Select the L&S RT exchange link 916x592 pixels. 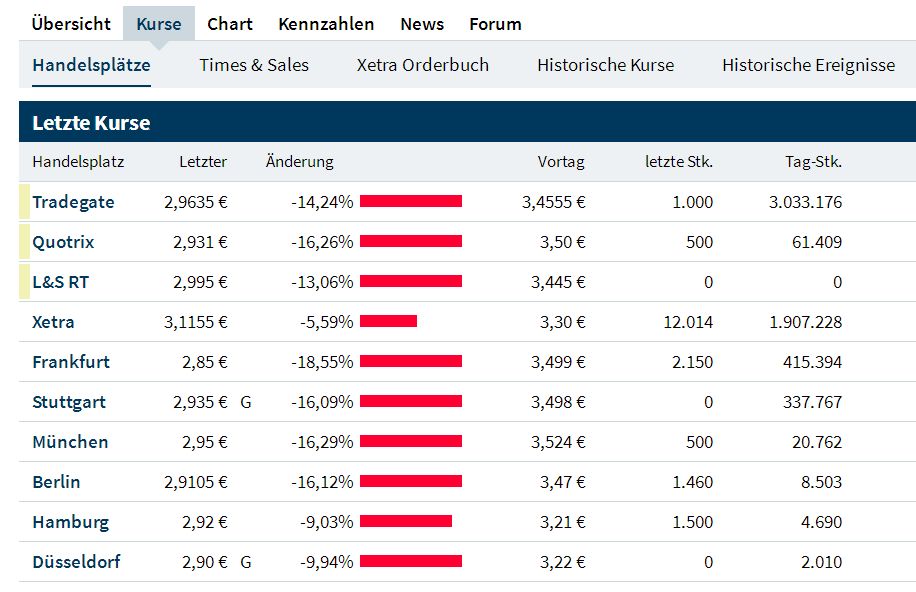[x=60, y=282]
